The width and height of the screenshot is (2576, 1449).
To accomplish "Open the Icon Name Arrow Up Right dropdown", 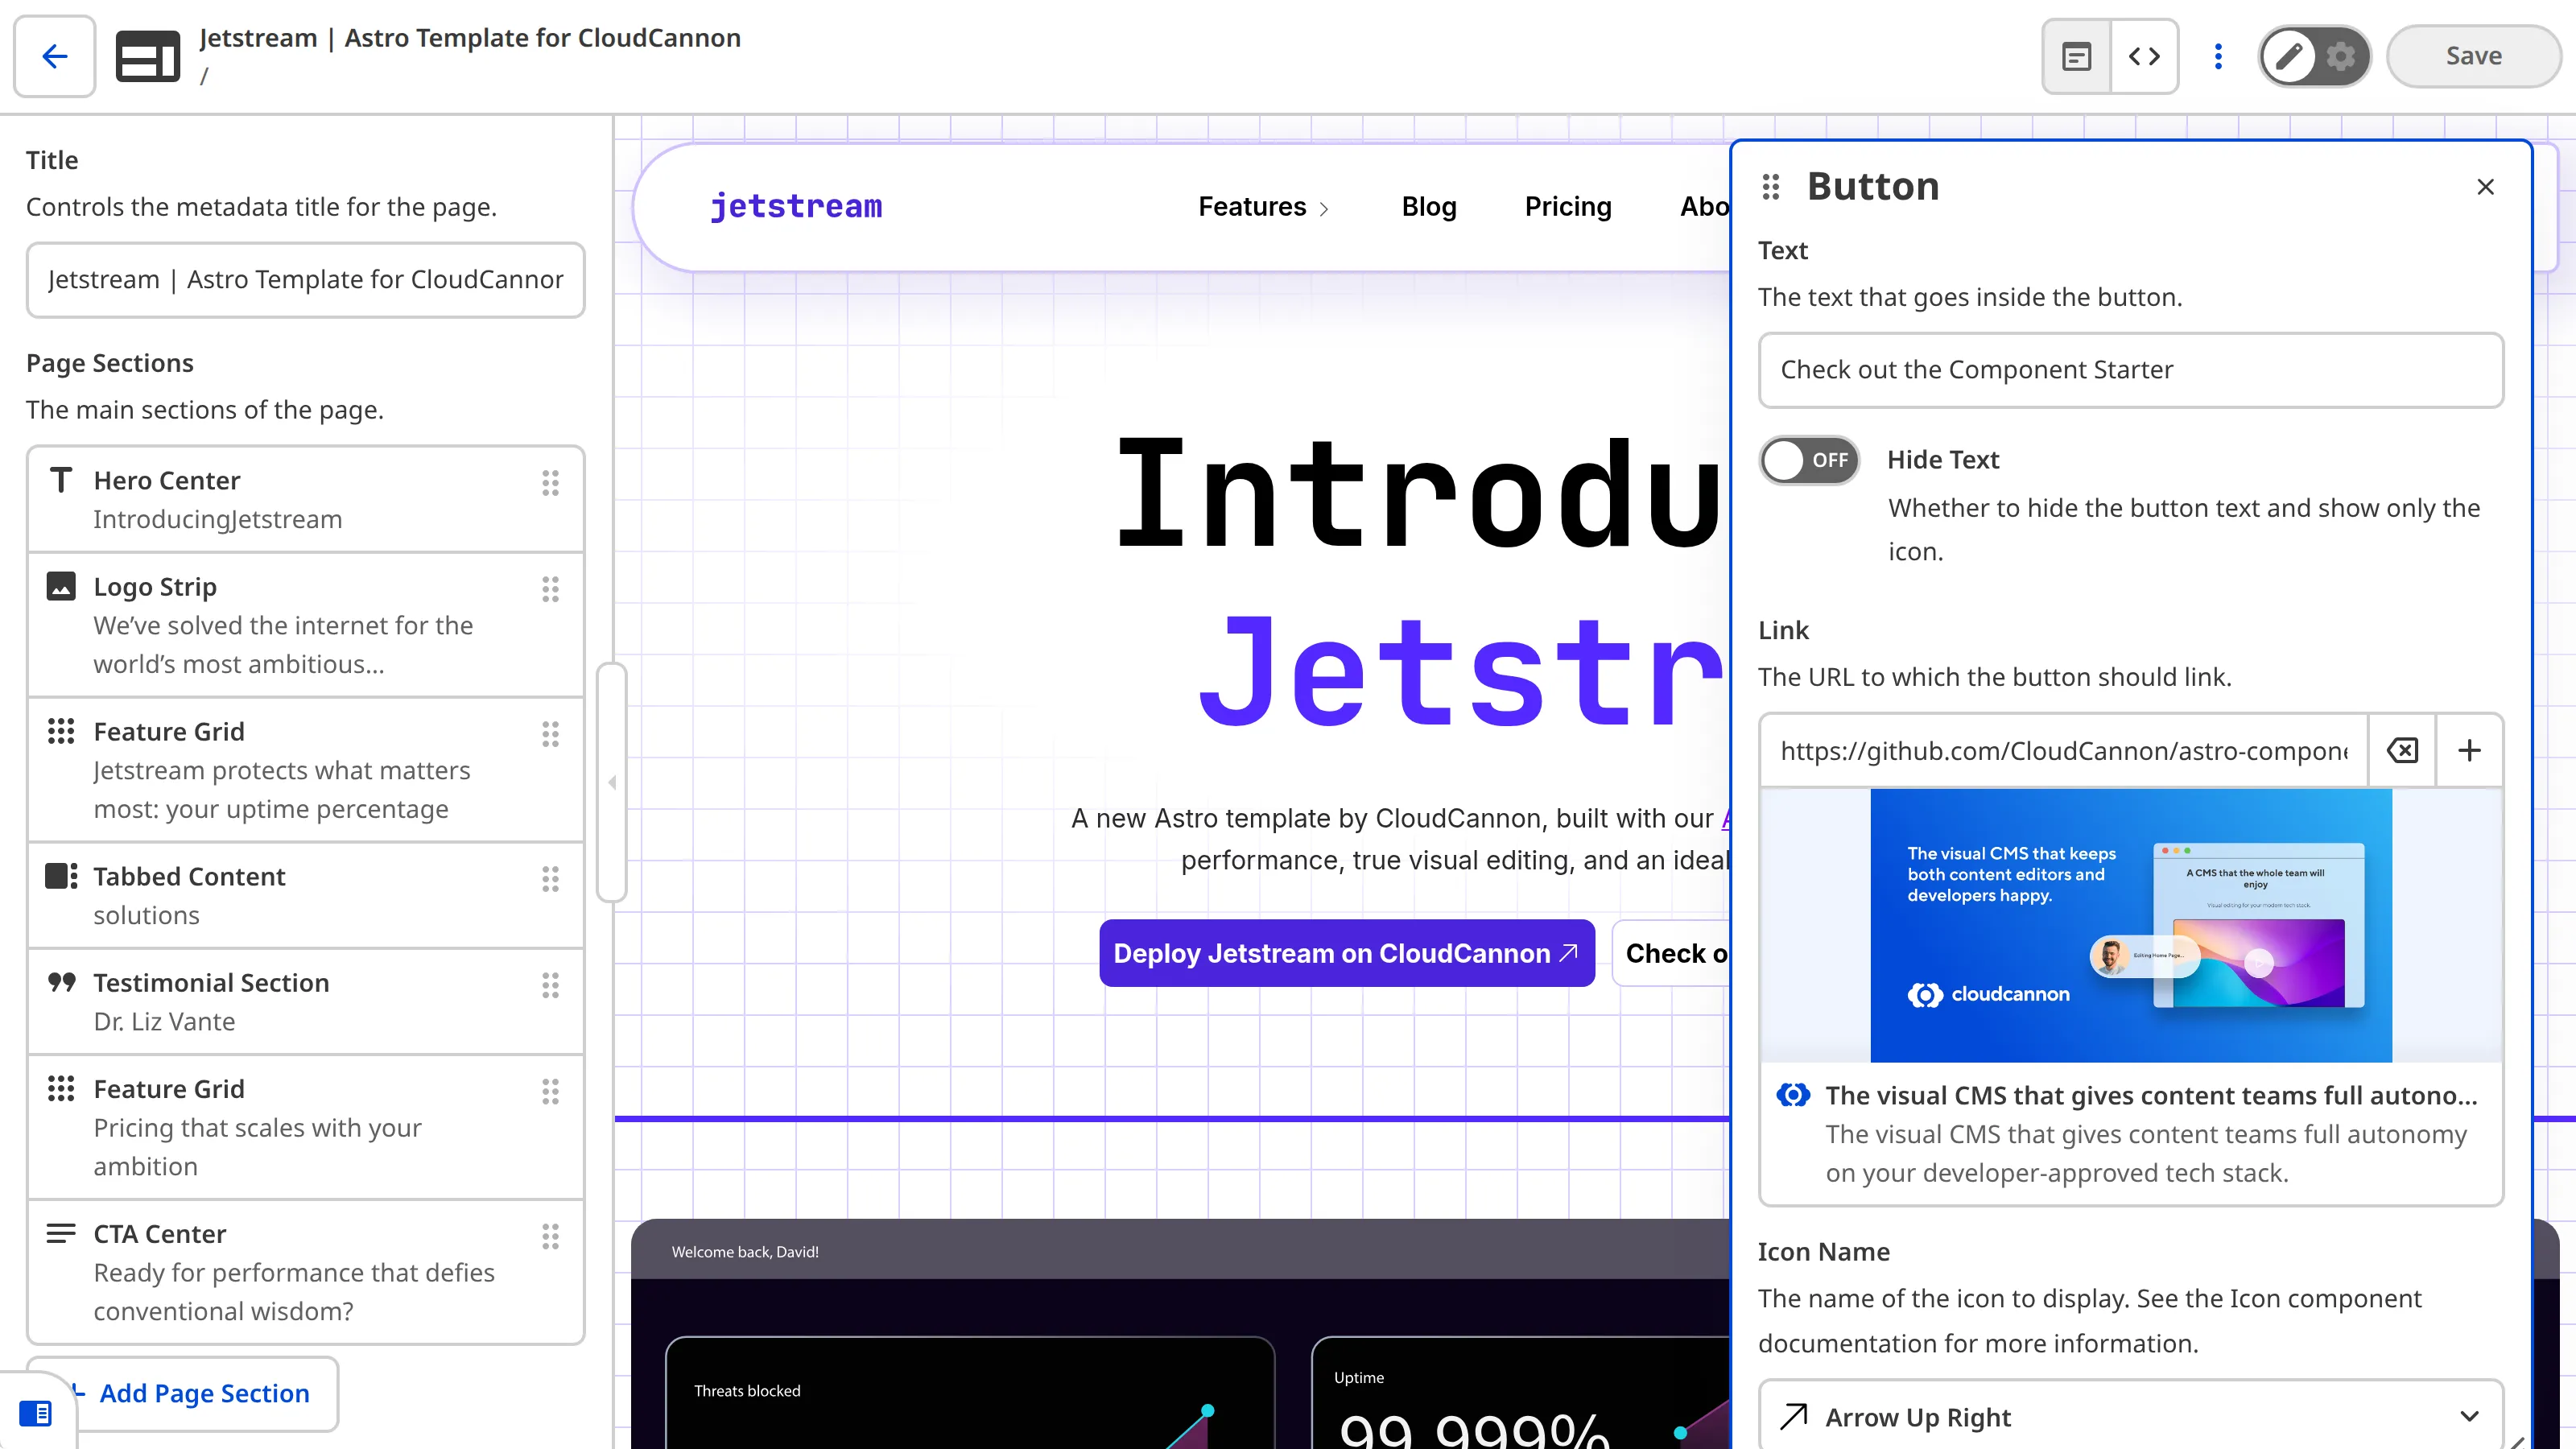I will 2131,1416.
